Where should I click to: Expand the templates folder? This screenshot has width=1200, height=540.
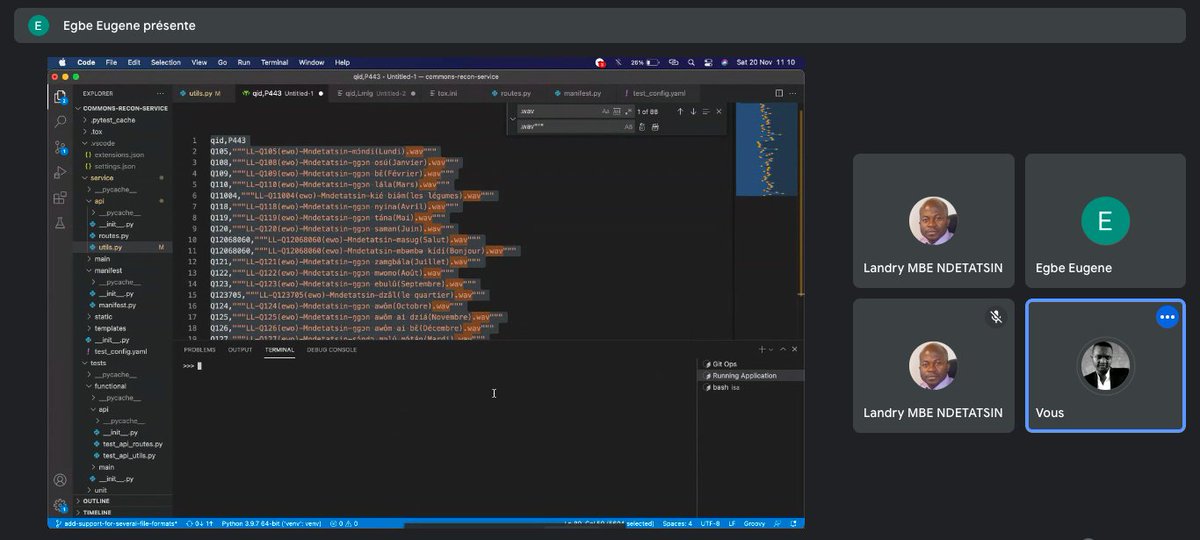(109, 328)
